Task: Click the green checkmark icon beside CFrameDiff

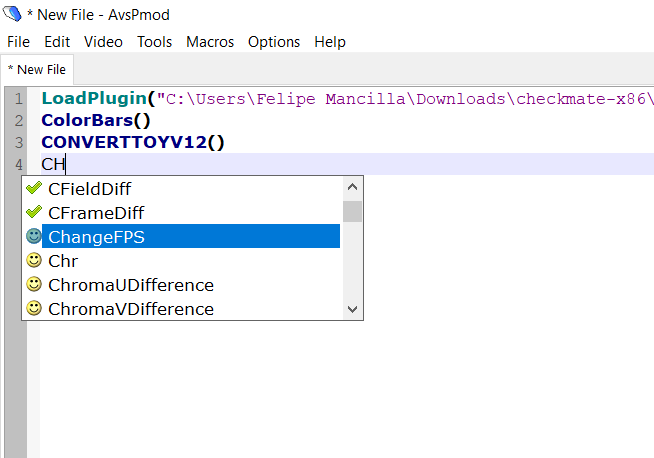Action: pos(34,212)
